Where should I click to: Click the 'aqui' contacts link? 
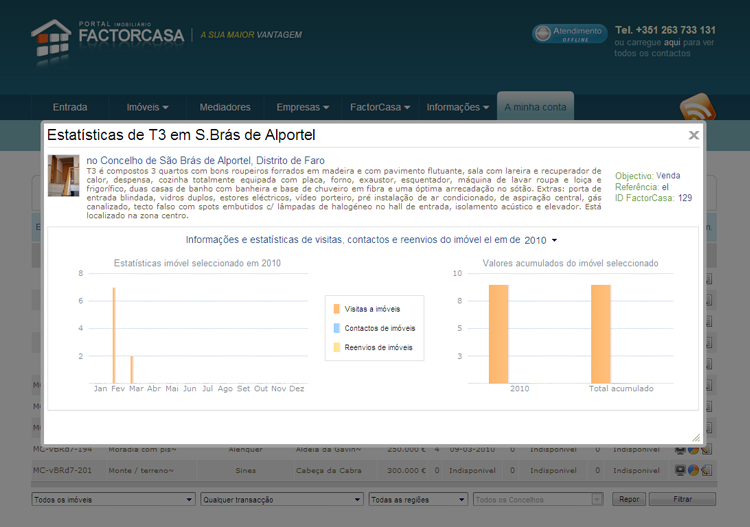tap(672, 42)
